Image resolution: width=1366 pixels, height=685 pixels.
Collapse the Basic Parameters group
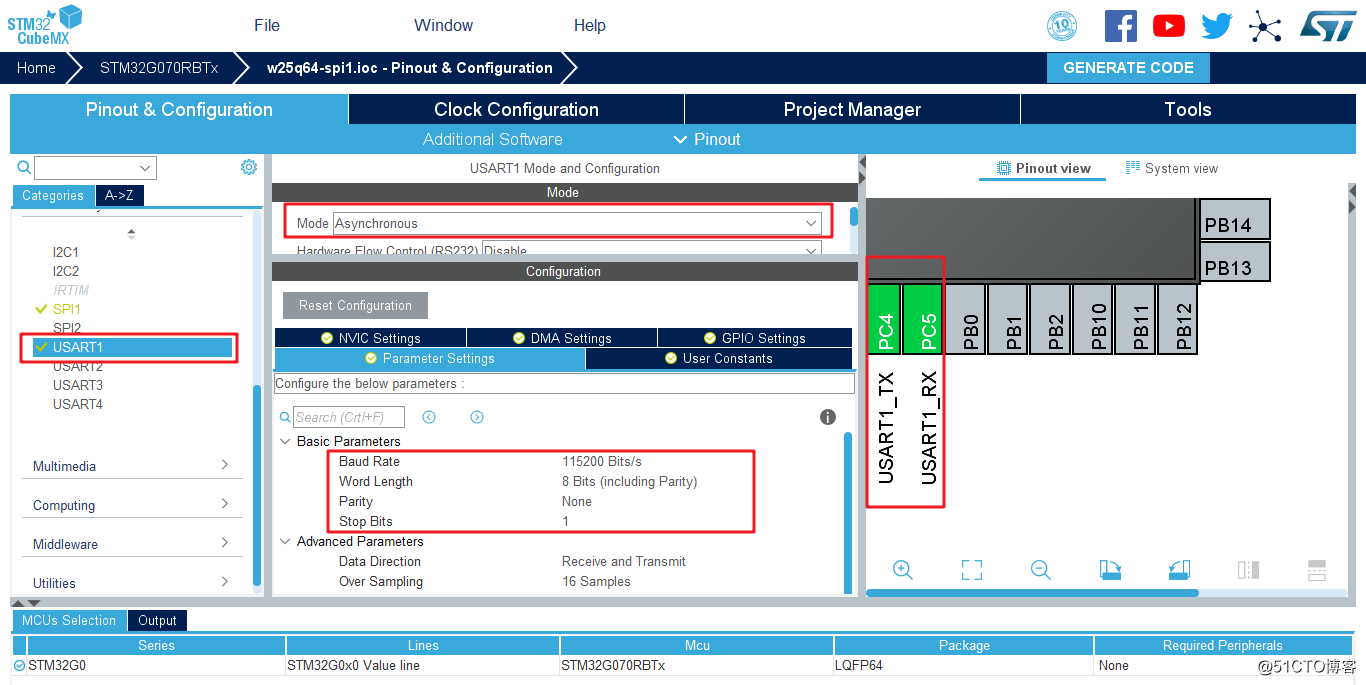point(285,441)
